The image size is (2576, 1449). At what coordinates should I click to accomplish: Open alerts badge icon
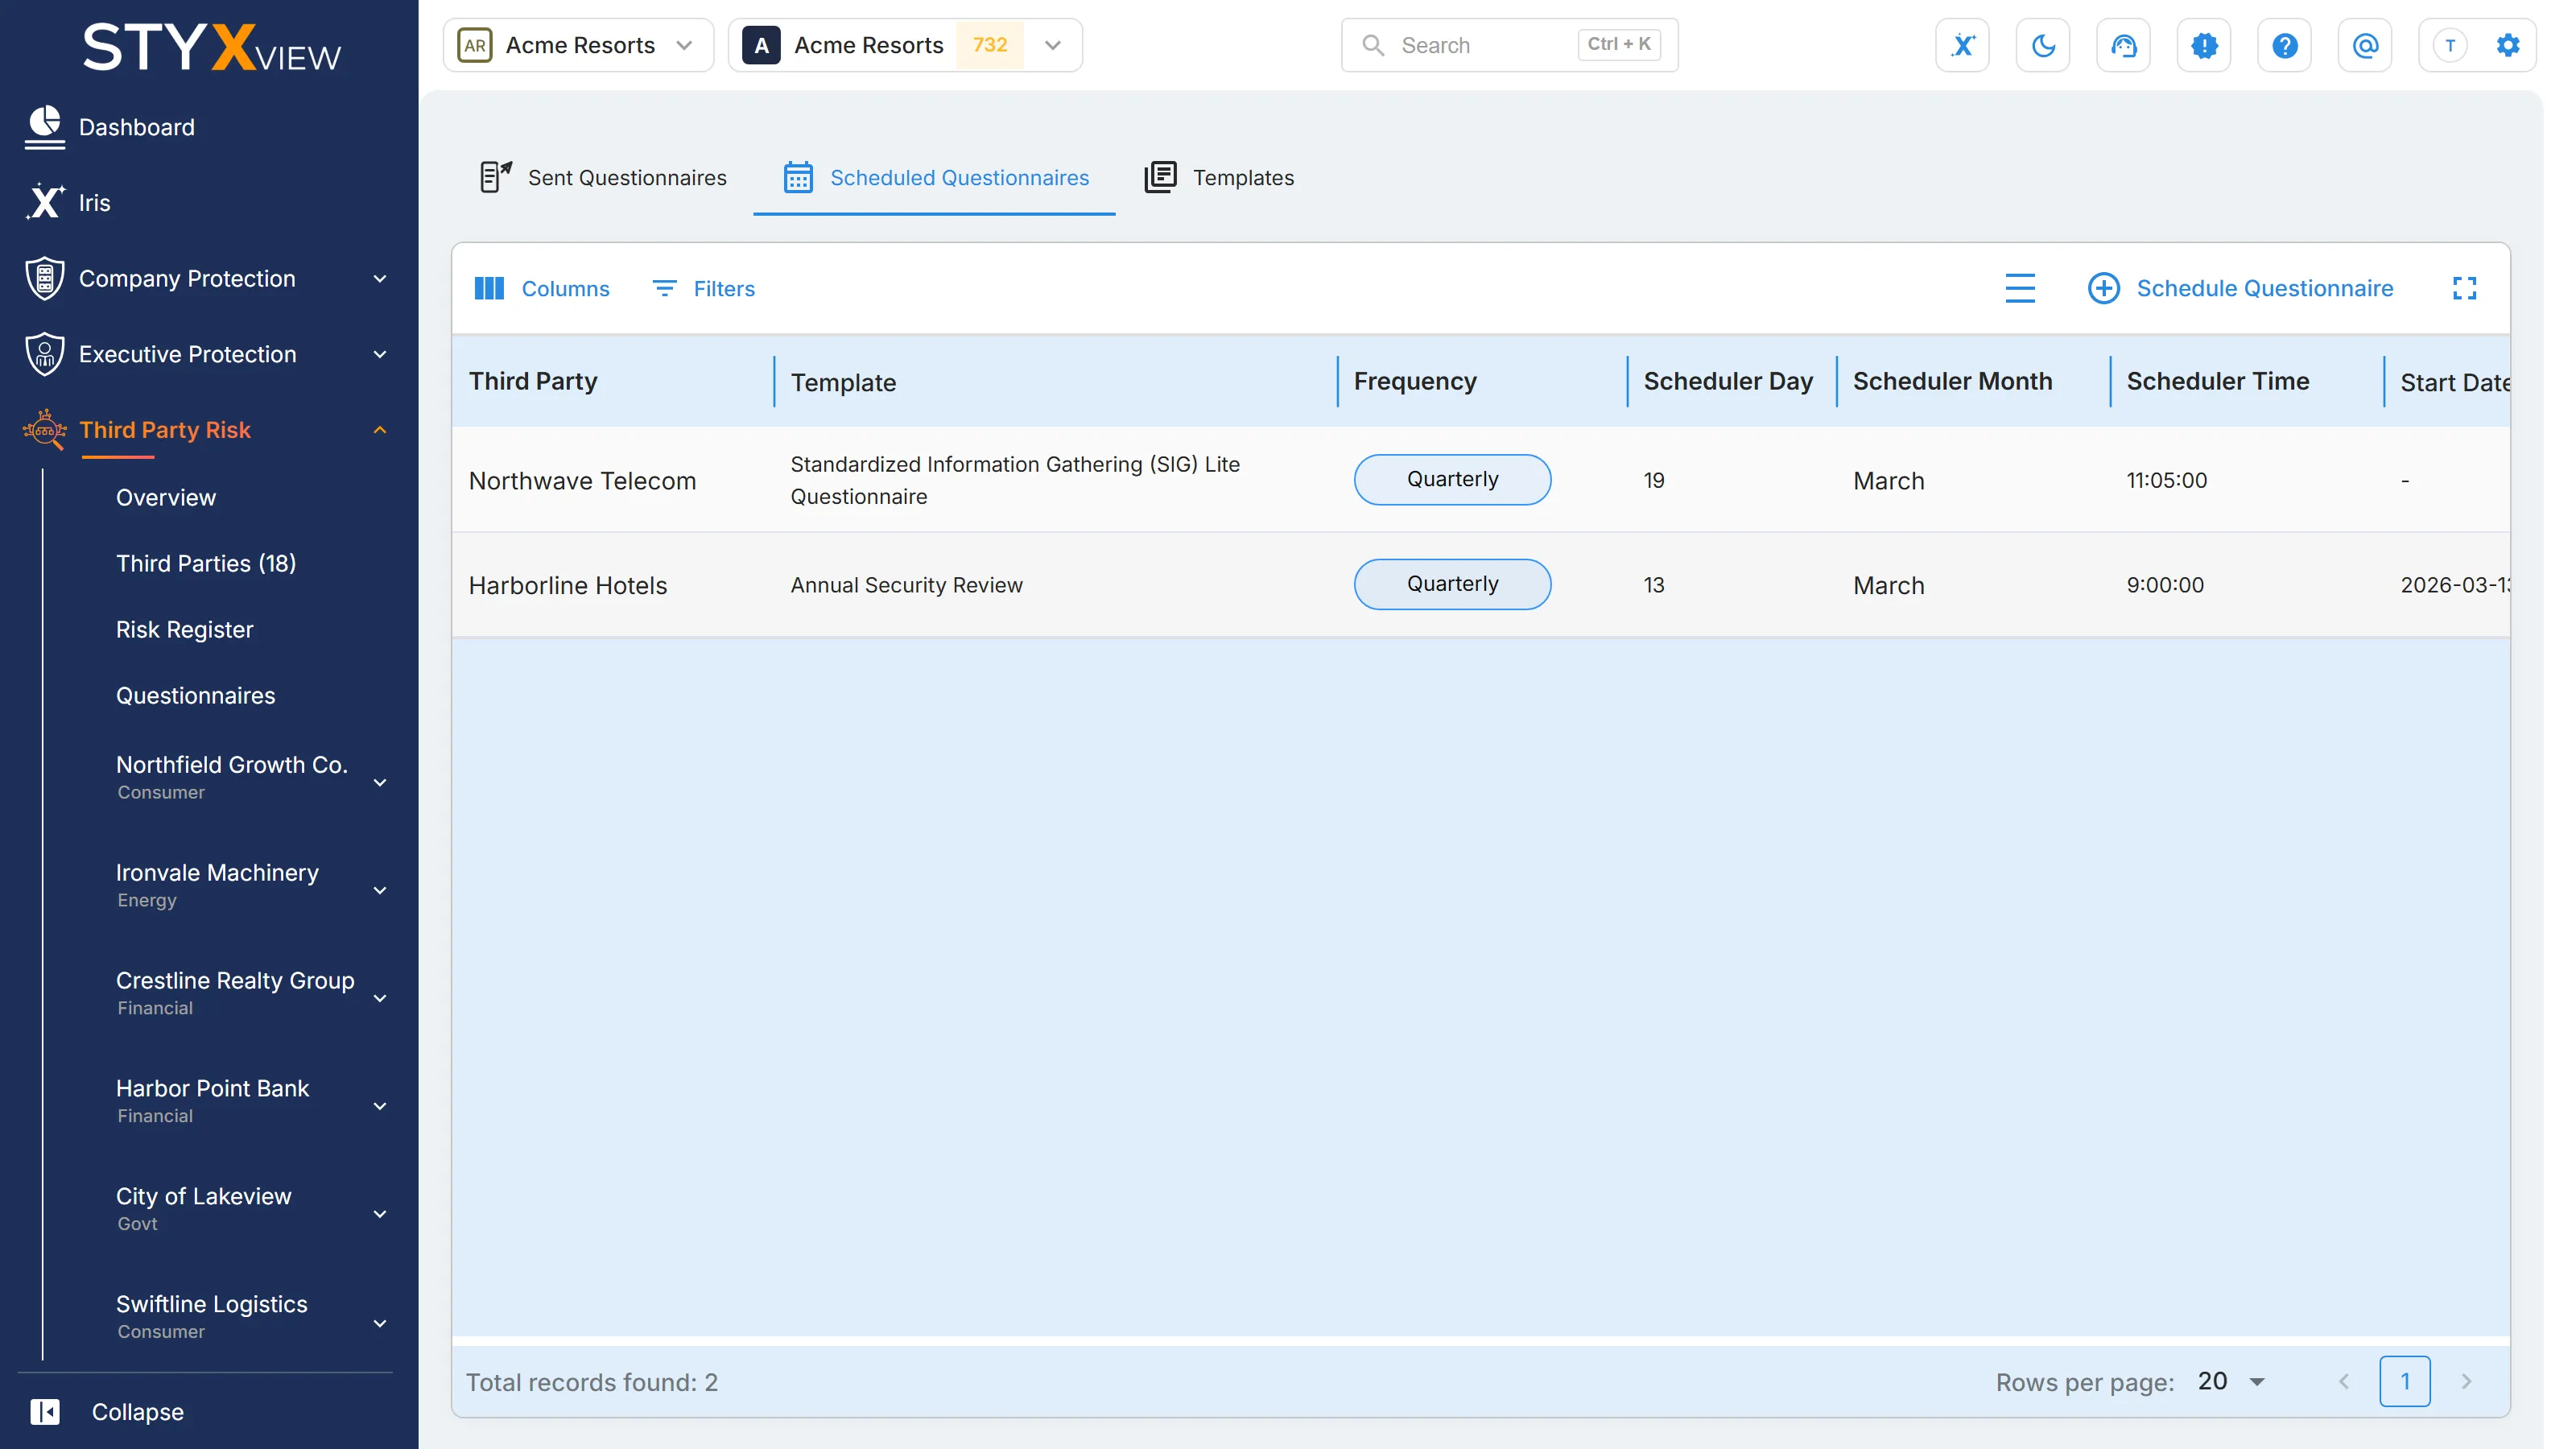tap(2204, 45)
